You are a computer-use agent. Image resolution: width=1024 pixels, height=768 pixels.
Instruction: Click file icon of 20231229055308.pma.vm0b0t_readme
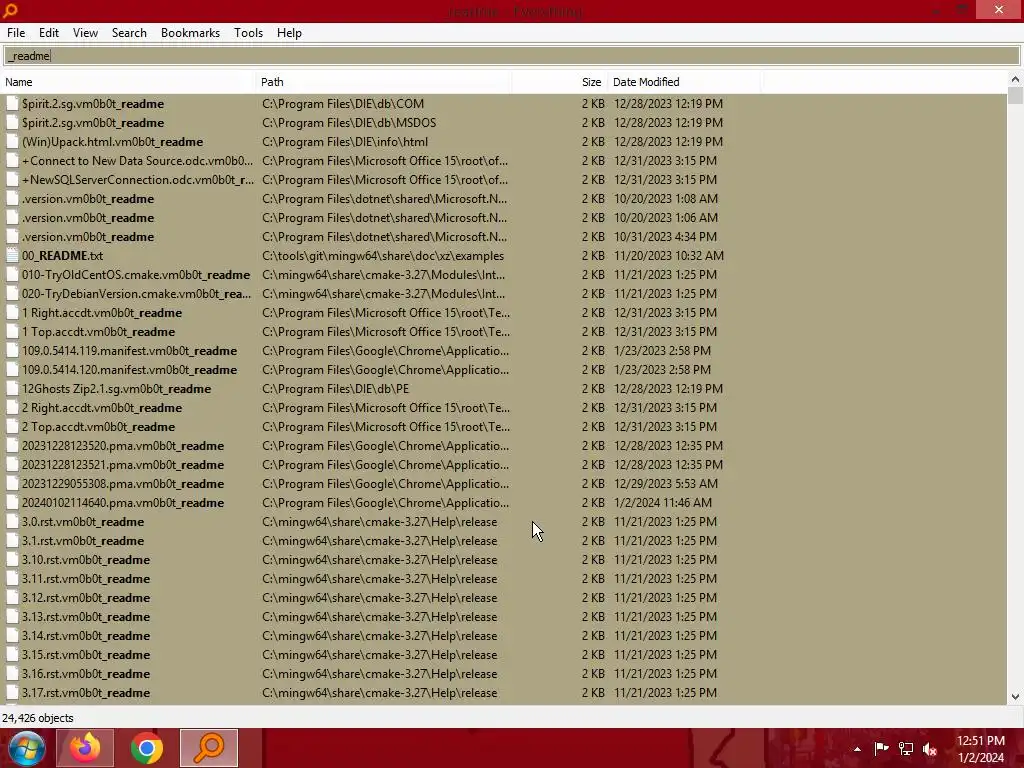click(12, 484)
